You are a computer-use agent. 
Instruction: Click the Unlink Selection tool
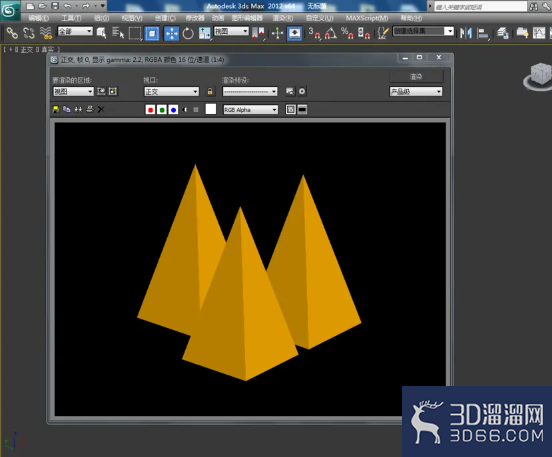29,33
